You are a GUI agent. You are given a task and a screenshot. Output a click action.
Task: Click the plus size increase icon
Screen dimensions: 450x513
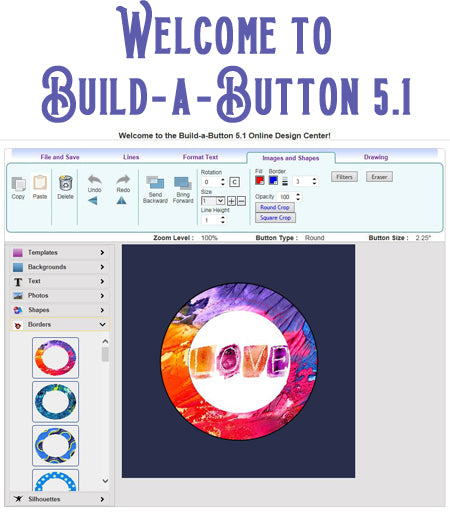pyautogui.click(x=231, y=201)
